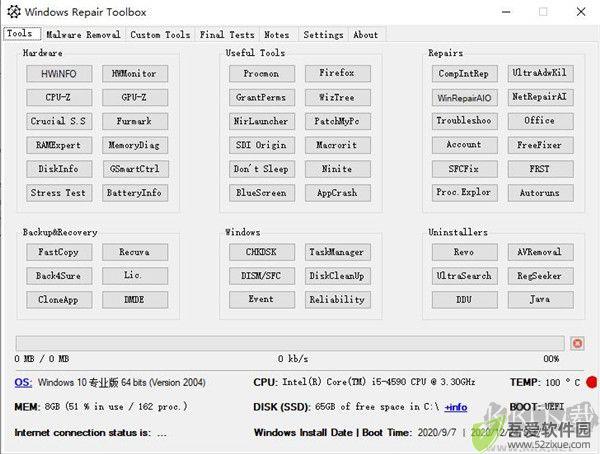The width and height of the screenshot is (600, 454).
Task: Open Proc.Explor
Action: tap(465, 193)
